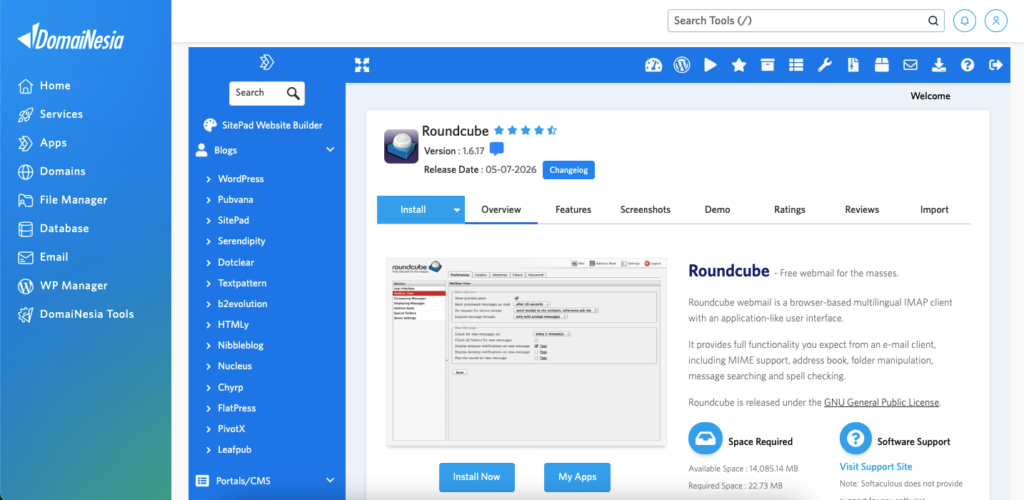The image size is (1024, 500).
Task: Open the help question mark icon
Action: [967, 65]
